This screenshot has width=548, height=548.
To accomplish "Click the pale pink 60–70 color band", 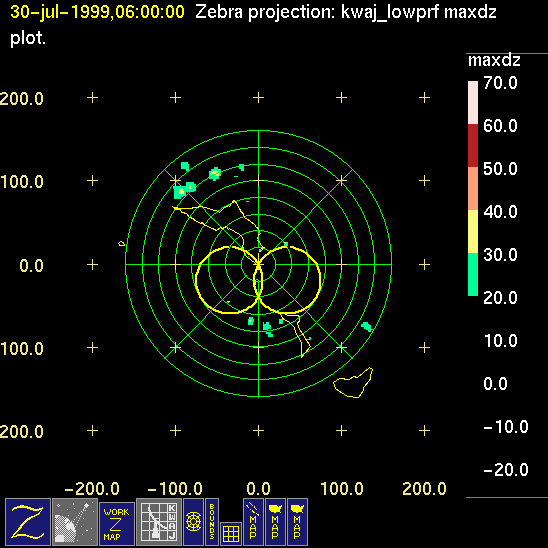I will pos(473,102).
